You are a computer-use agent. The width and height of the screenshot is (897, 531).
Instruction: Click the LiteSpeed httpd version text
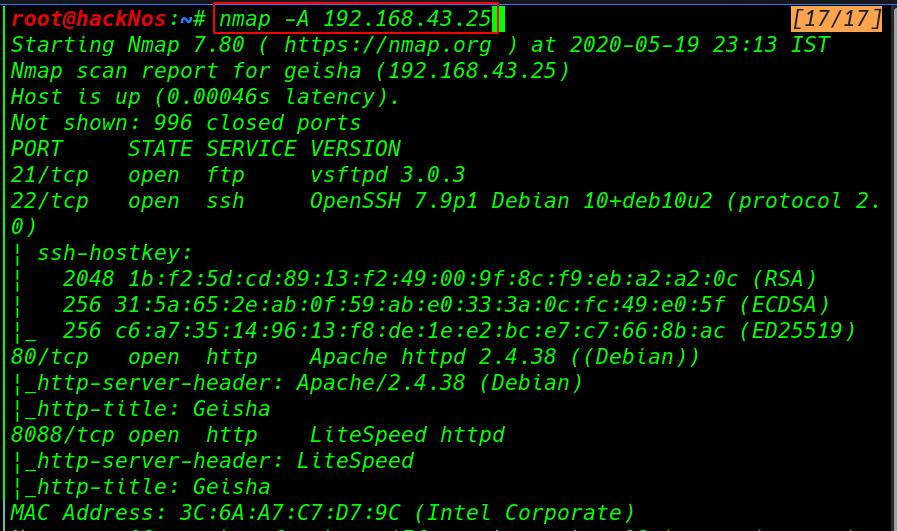[x=407, y=435]
